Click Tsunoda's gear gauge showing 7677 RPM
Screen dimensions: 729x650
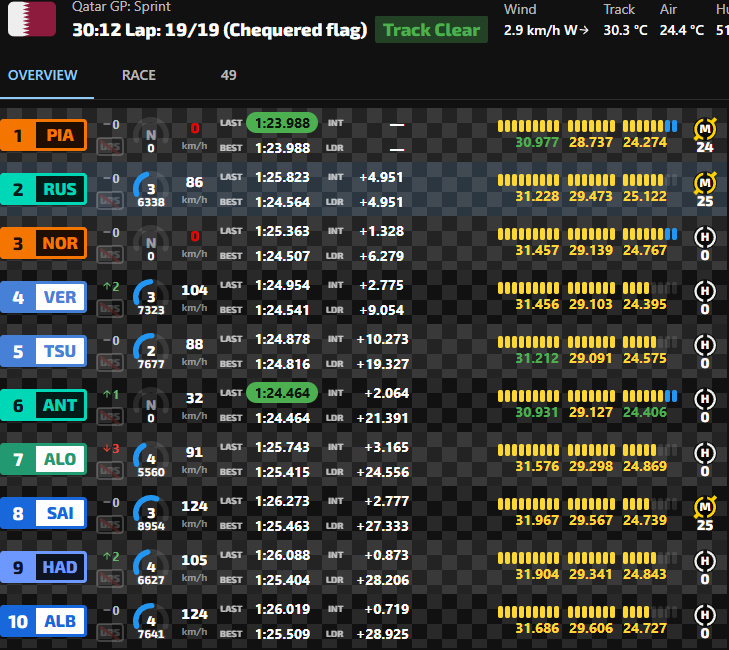(151, 352)
